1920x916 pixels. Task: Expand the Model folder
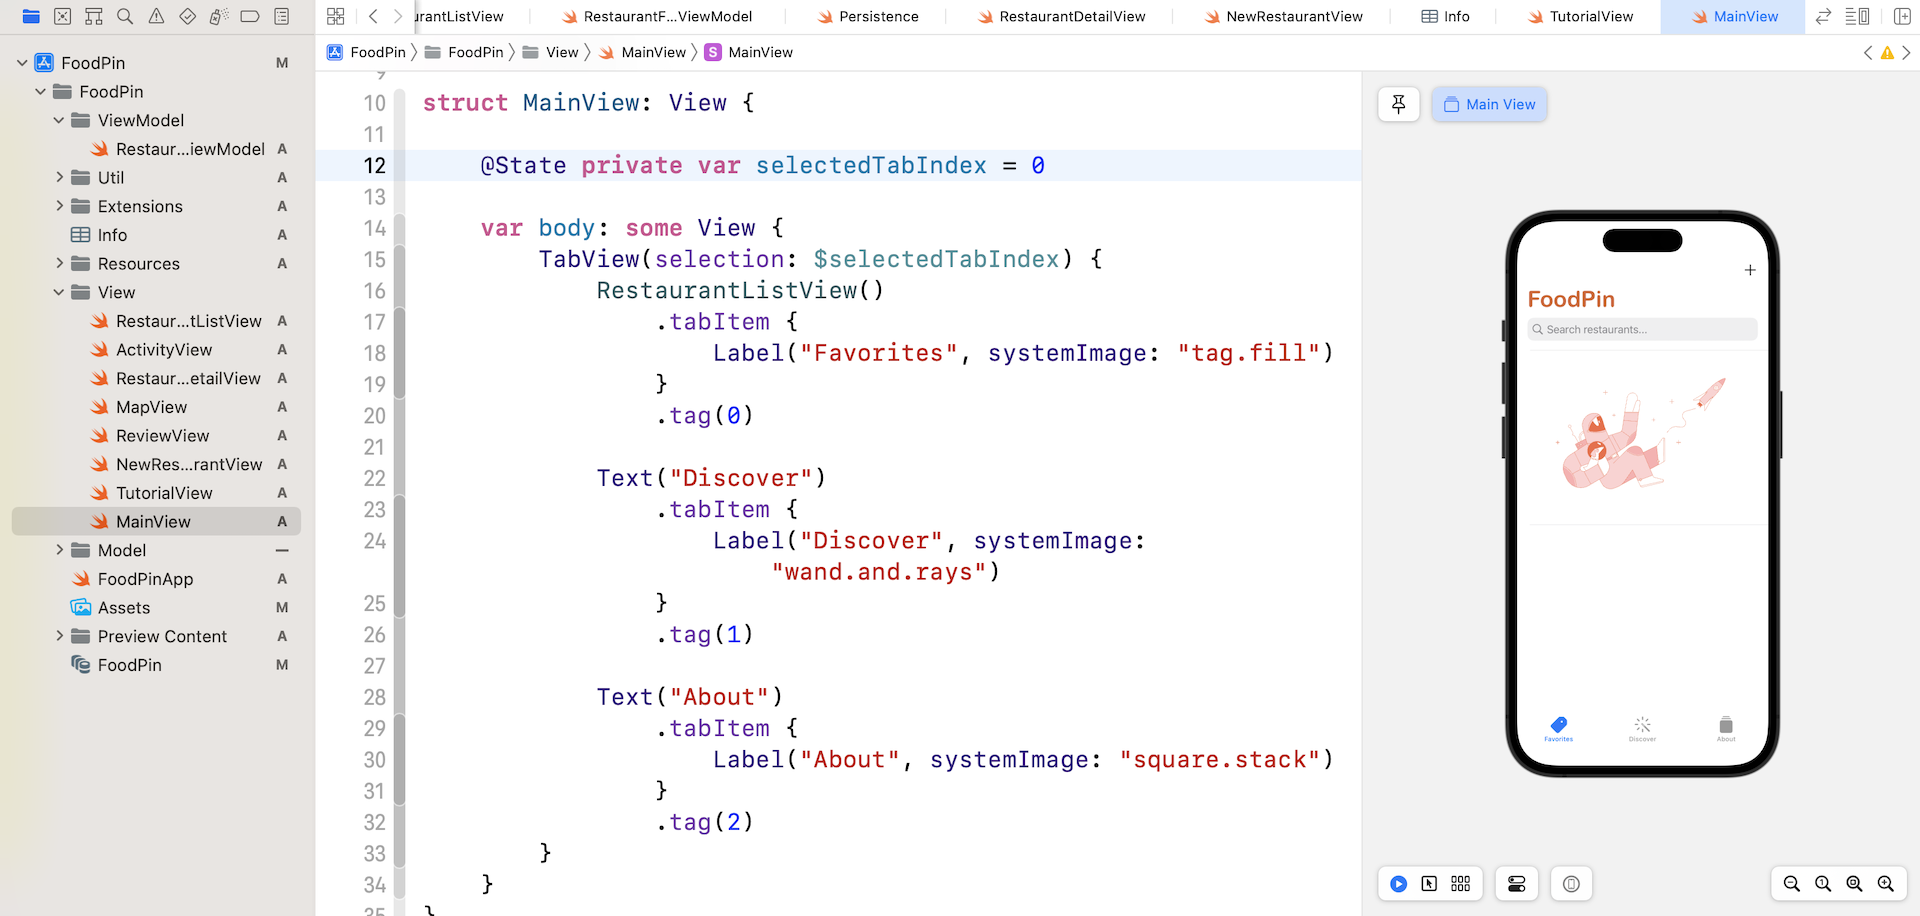(x=59, y=550)
